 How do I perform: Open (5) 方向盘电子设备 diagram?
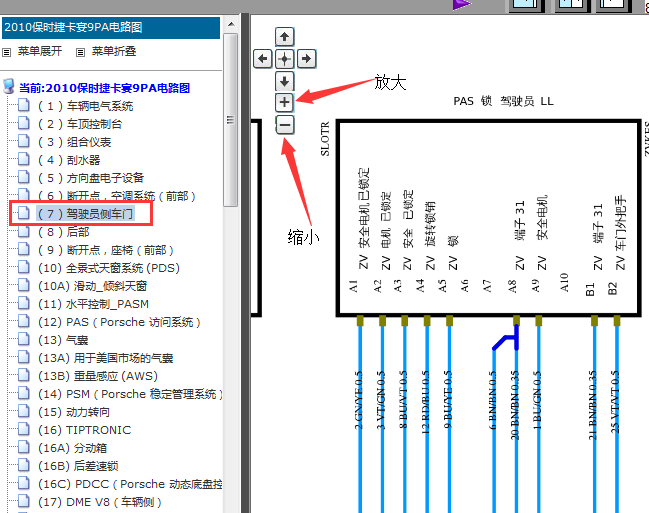coord(91,178)
